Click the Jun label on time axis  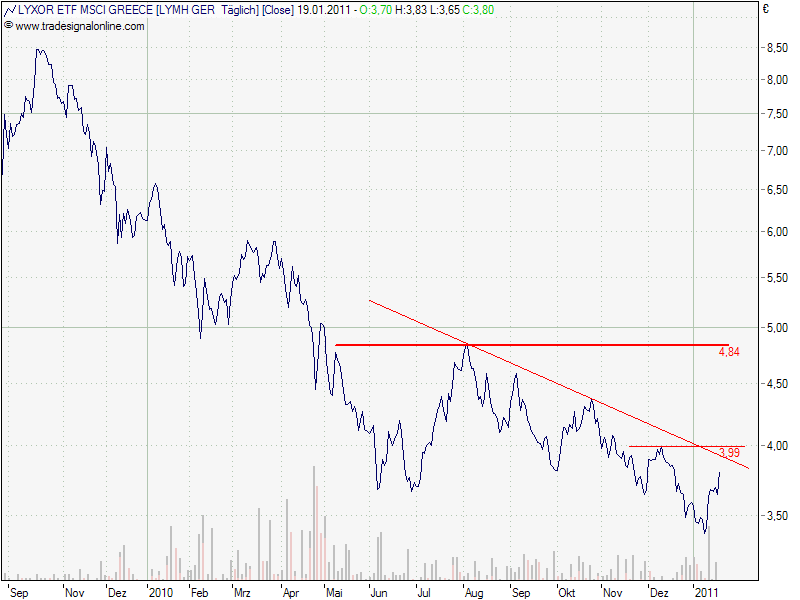[379, 593]
